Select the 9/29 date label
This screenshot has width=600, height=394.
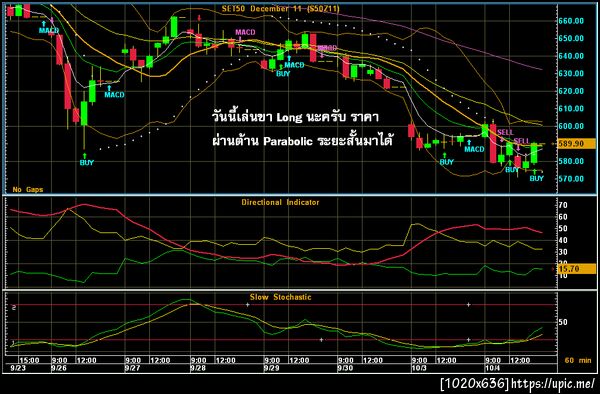[271, 368]
